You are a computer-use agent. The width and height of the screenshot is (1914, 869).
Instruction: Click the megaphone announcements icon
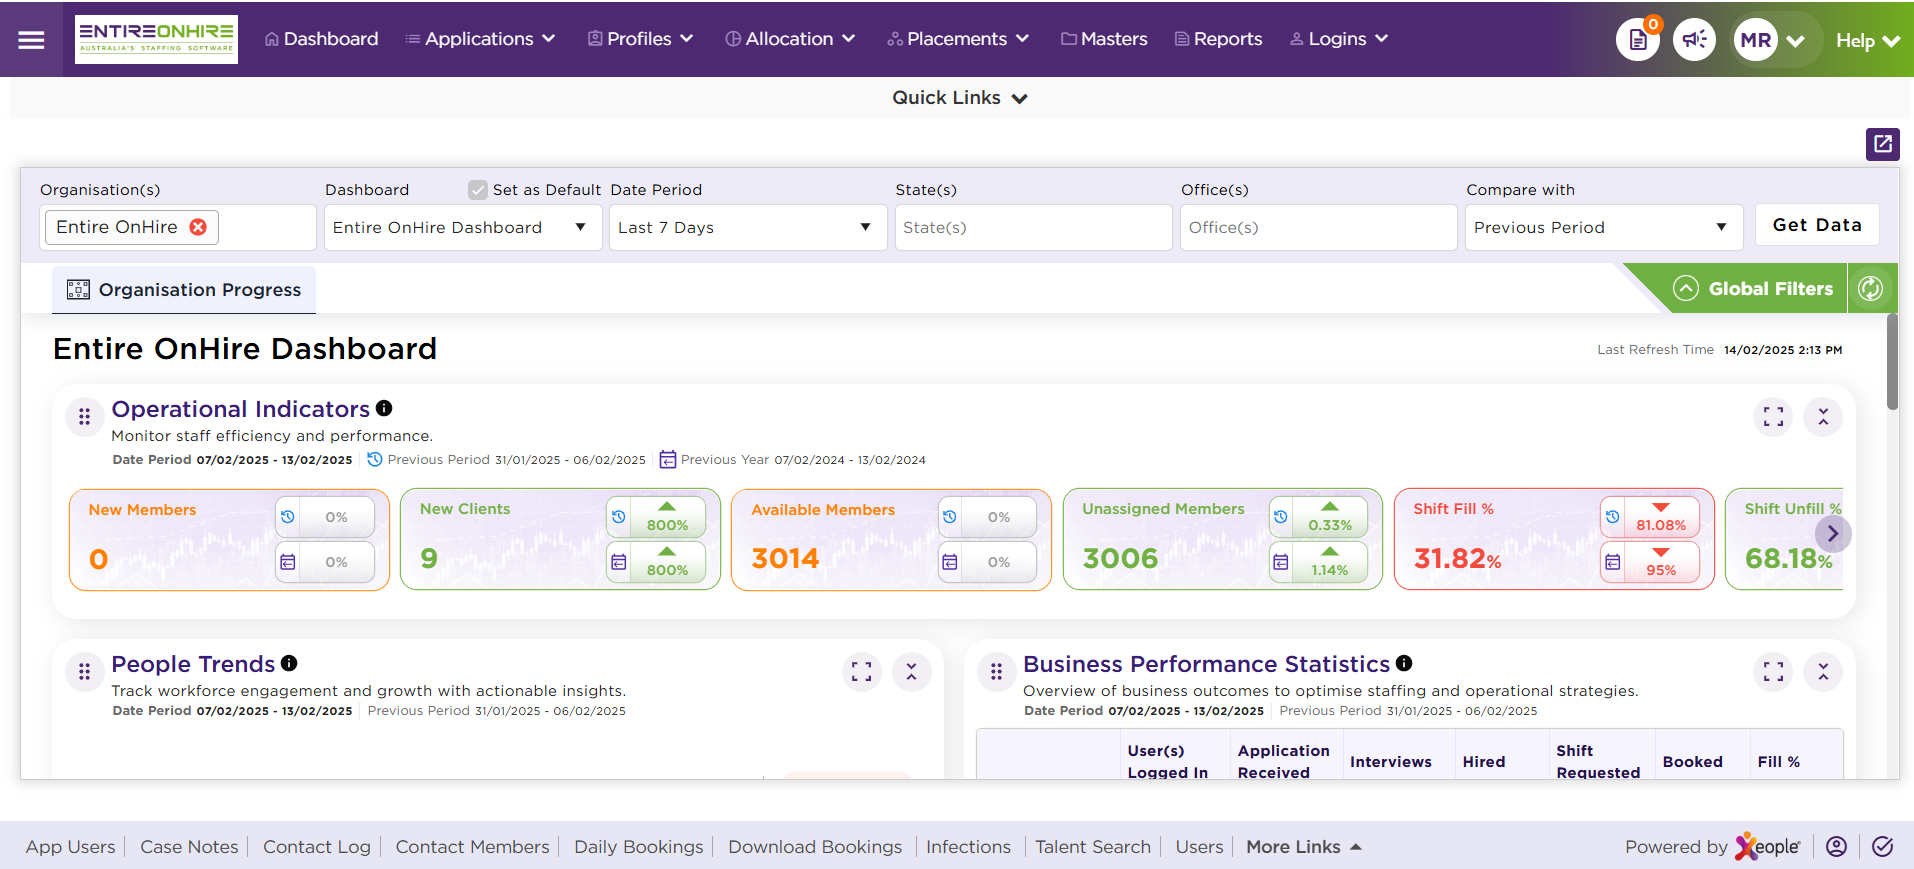coord(1694,40)
